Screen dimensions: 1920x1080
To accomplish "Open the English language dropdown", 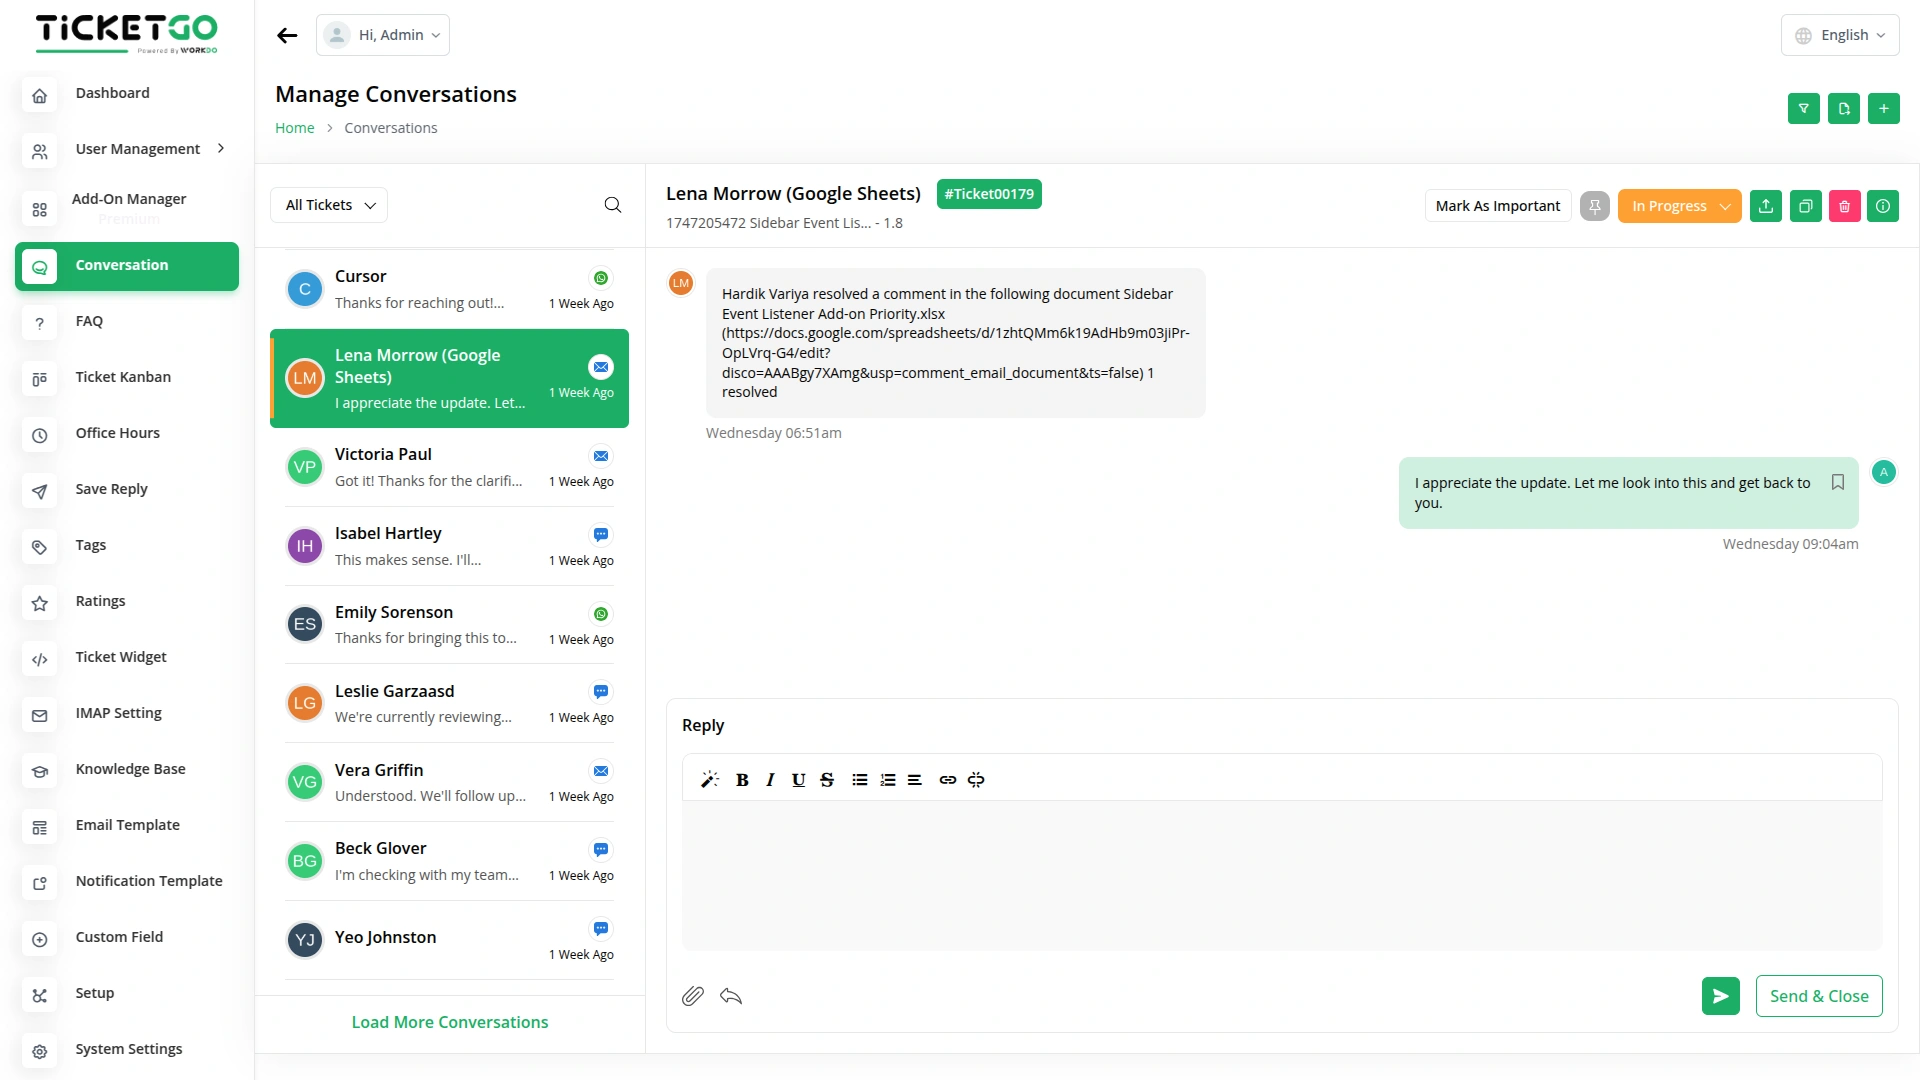I will coord(1840,35).
